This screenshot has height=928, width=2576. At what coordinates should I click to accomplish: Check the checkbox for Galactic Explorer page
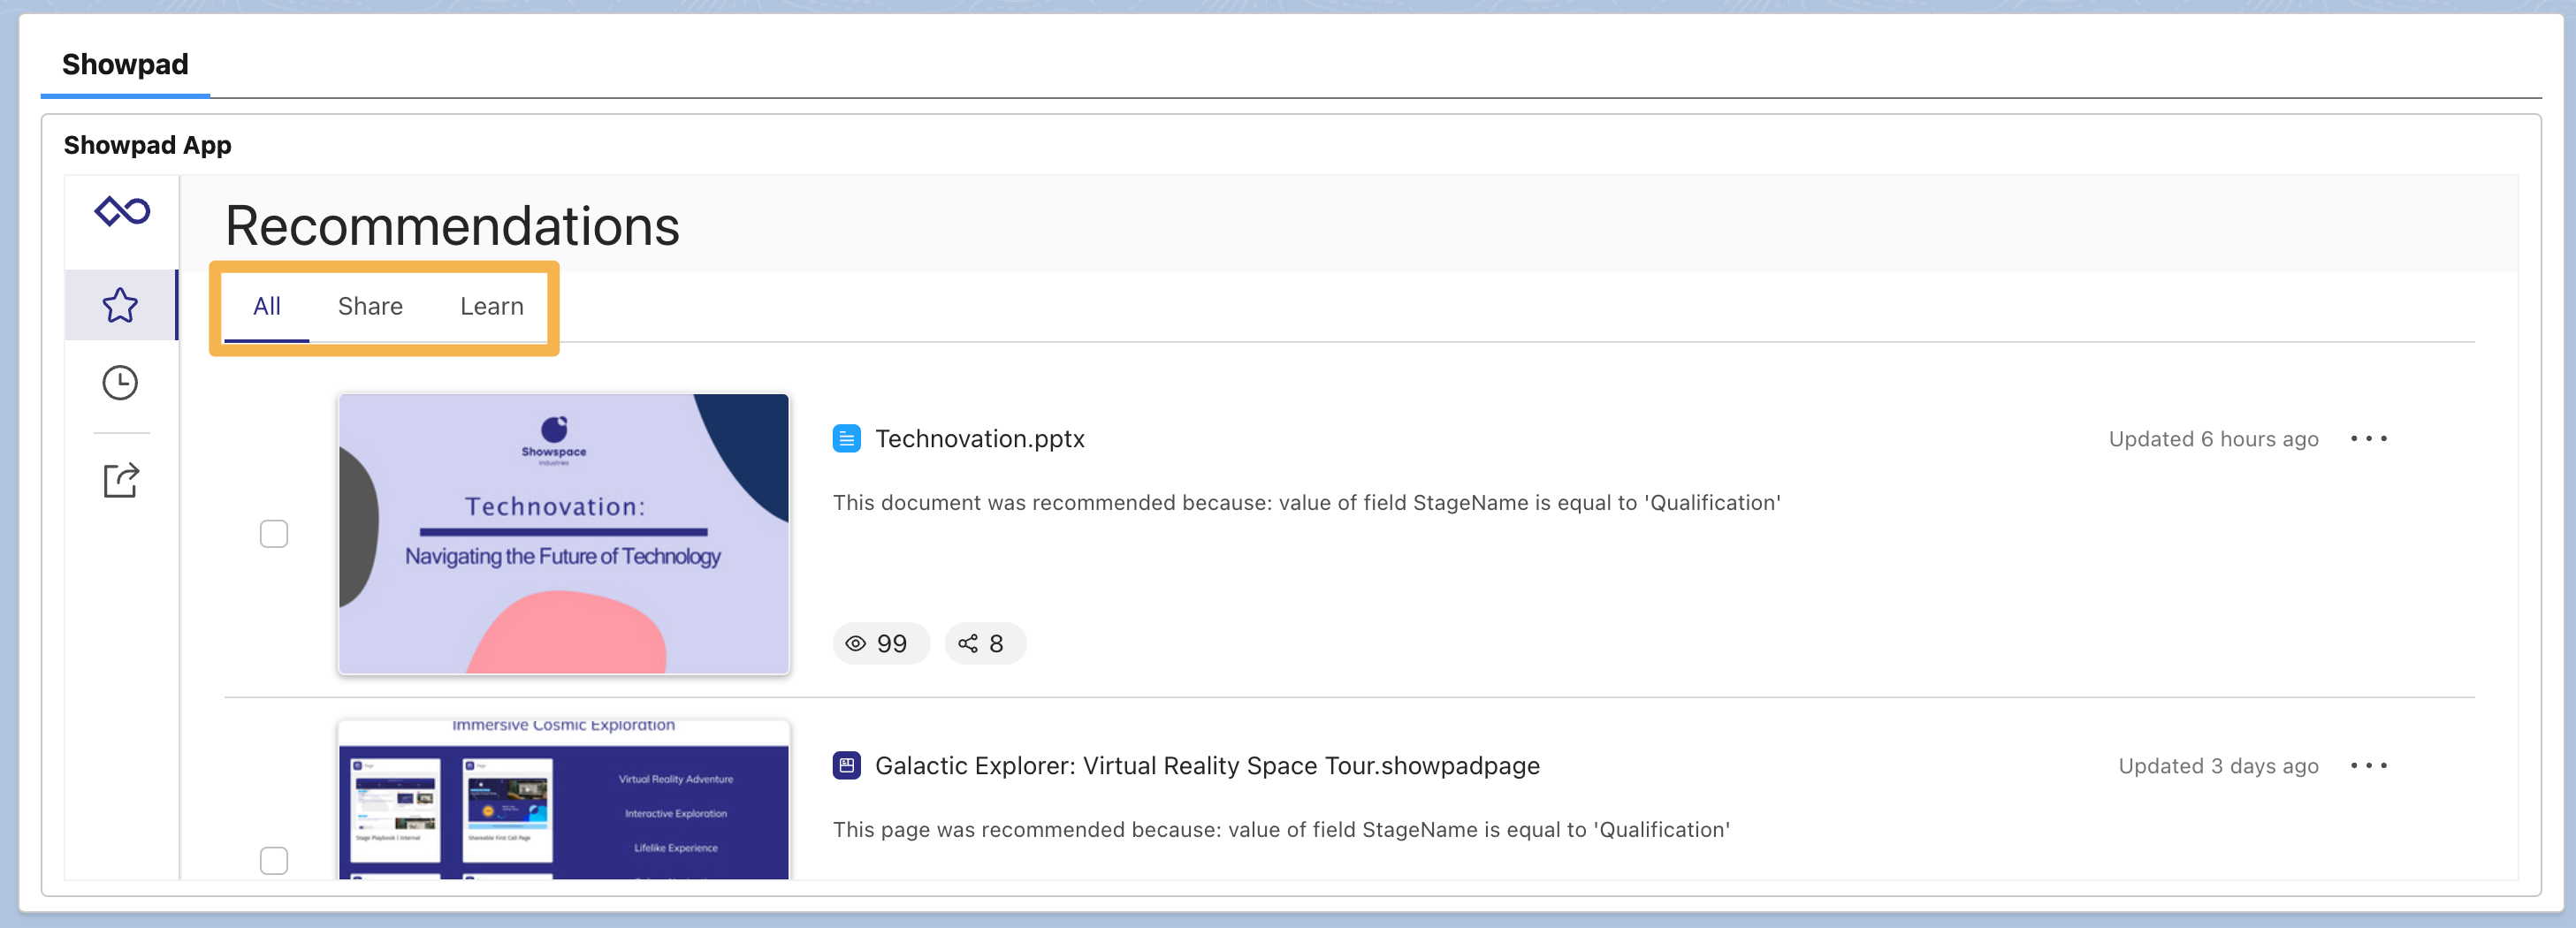pos(273,858)
